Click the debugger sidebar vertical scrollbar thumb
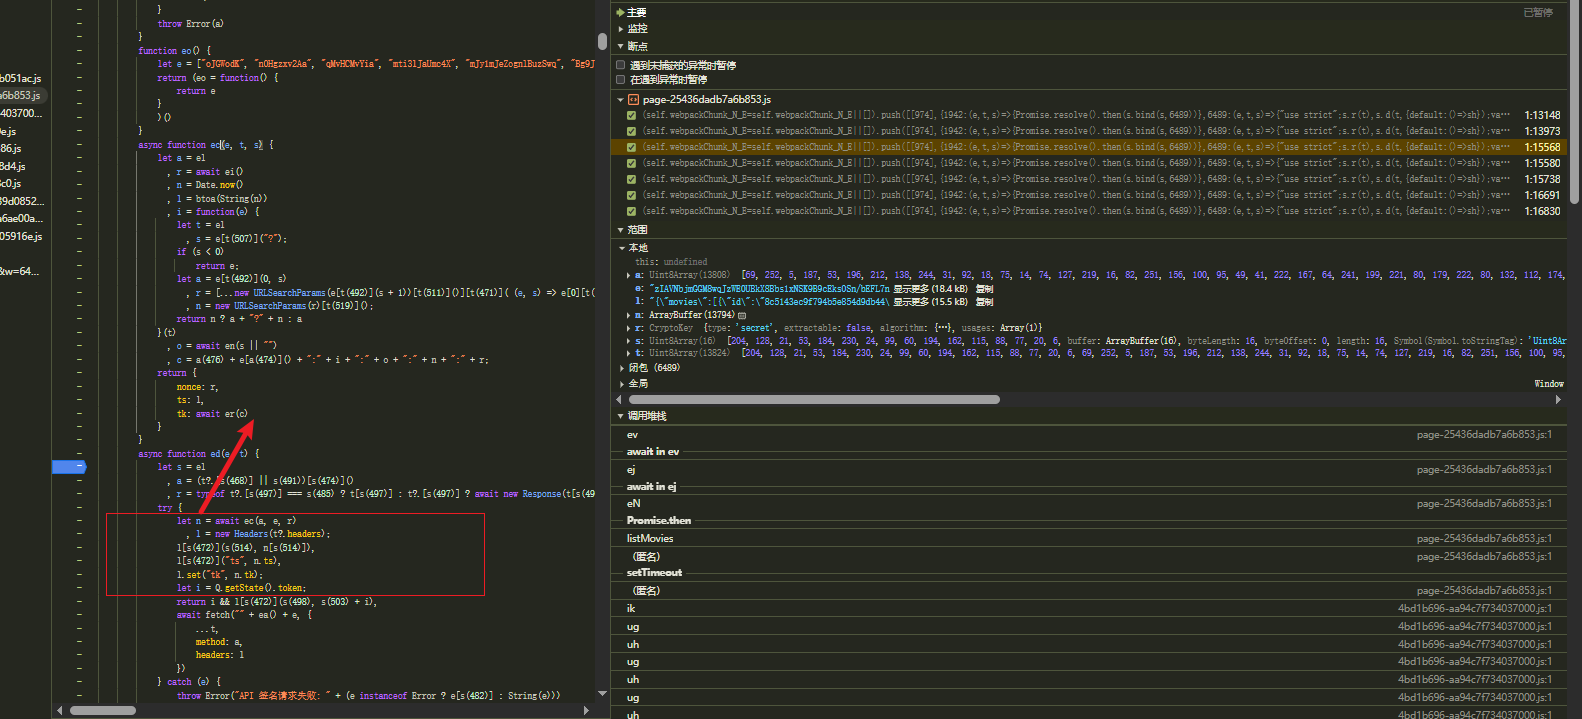1582x719 pixels. click(1575, 103)
